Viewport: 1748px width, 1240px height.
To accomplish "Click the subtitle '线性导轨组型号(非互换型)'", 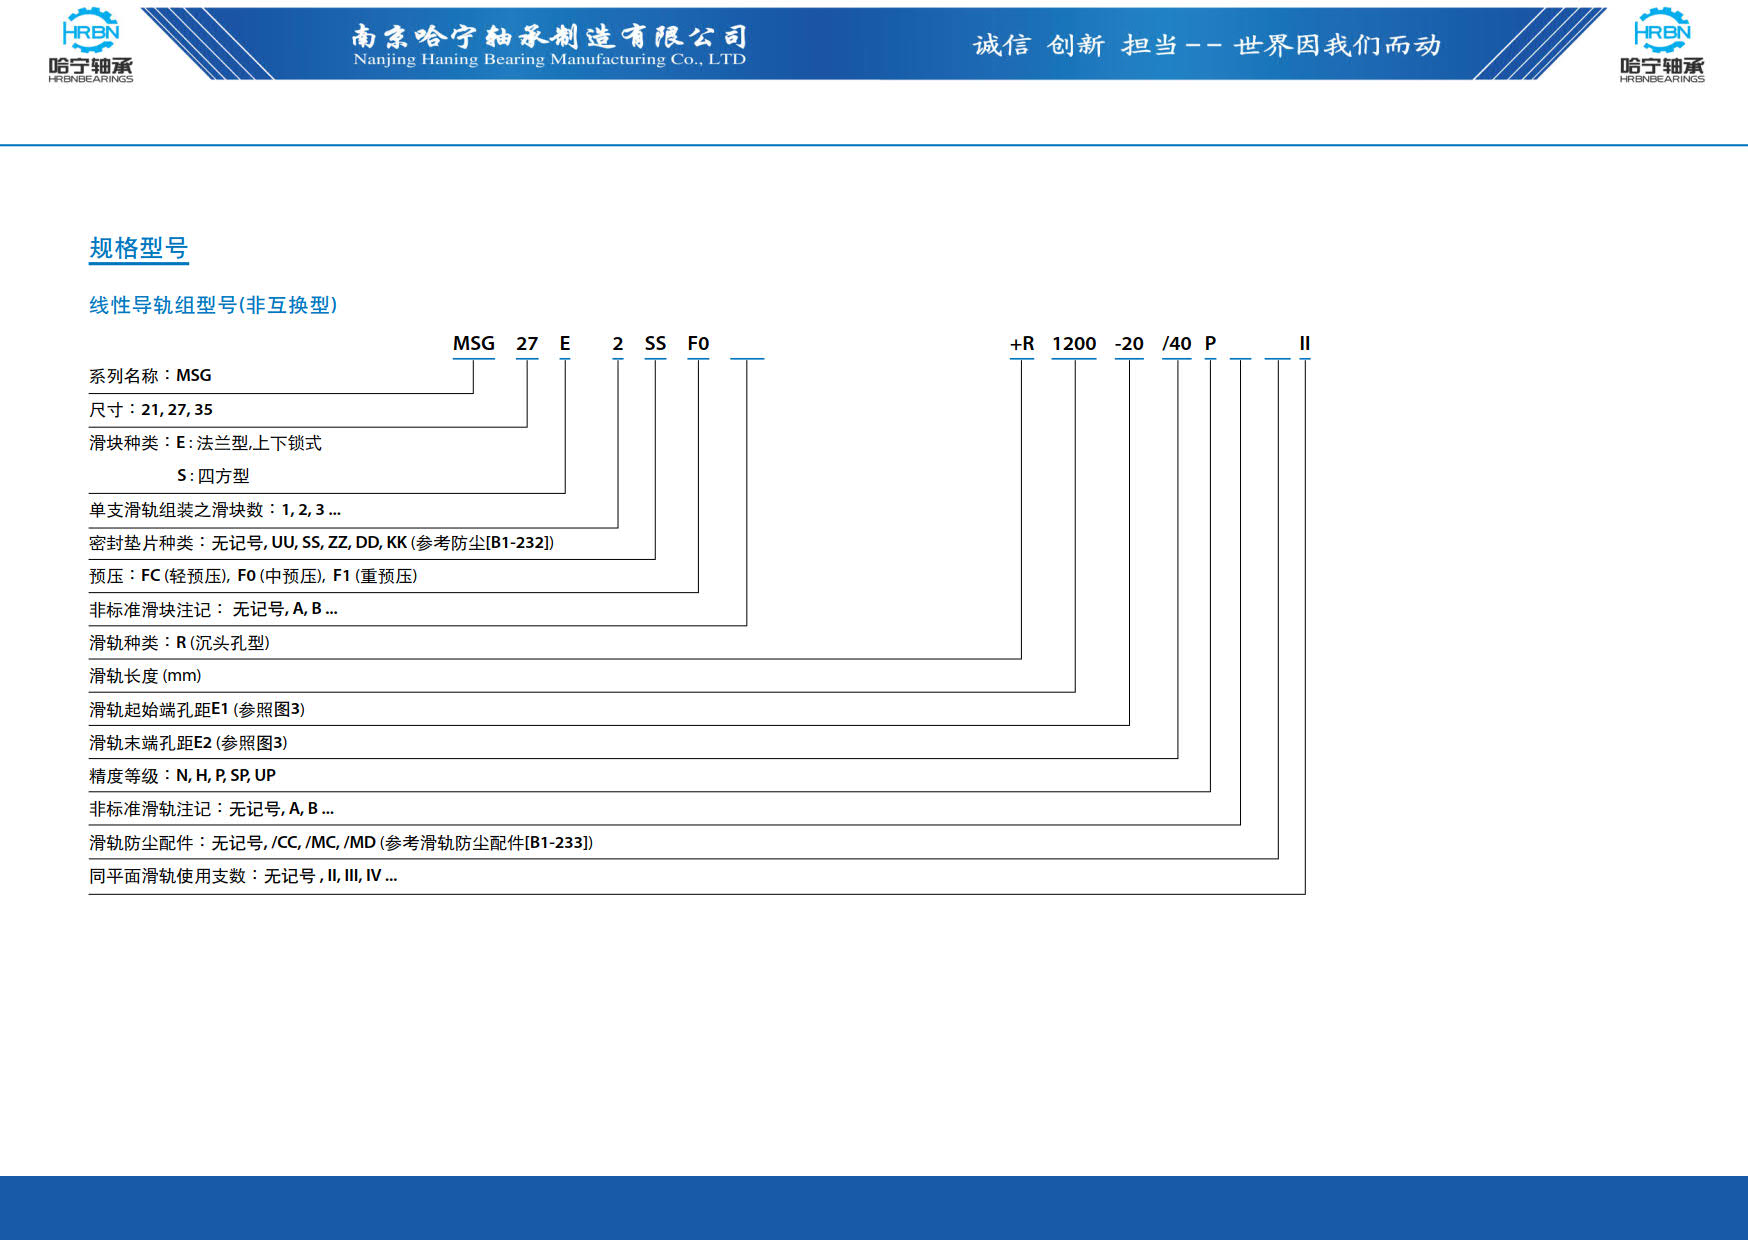I will tap(213, 305).
